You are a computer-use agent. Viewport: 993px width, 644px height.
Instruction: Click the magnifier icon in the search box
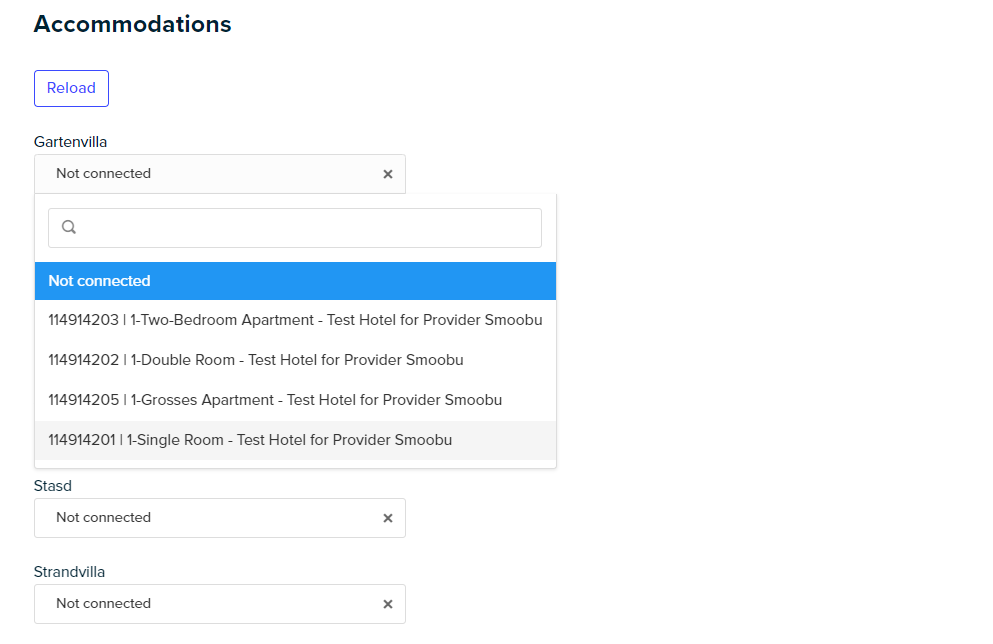coord(69,227)
